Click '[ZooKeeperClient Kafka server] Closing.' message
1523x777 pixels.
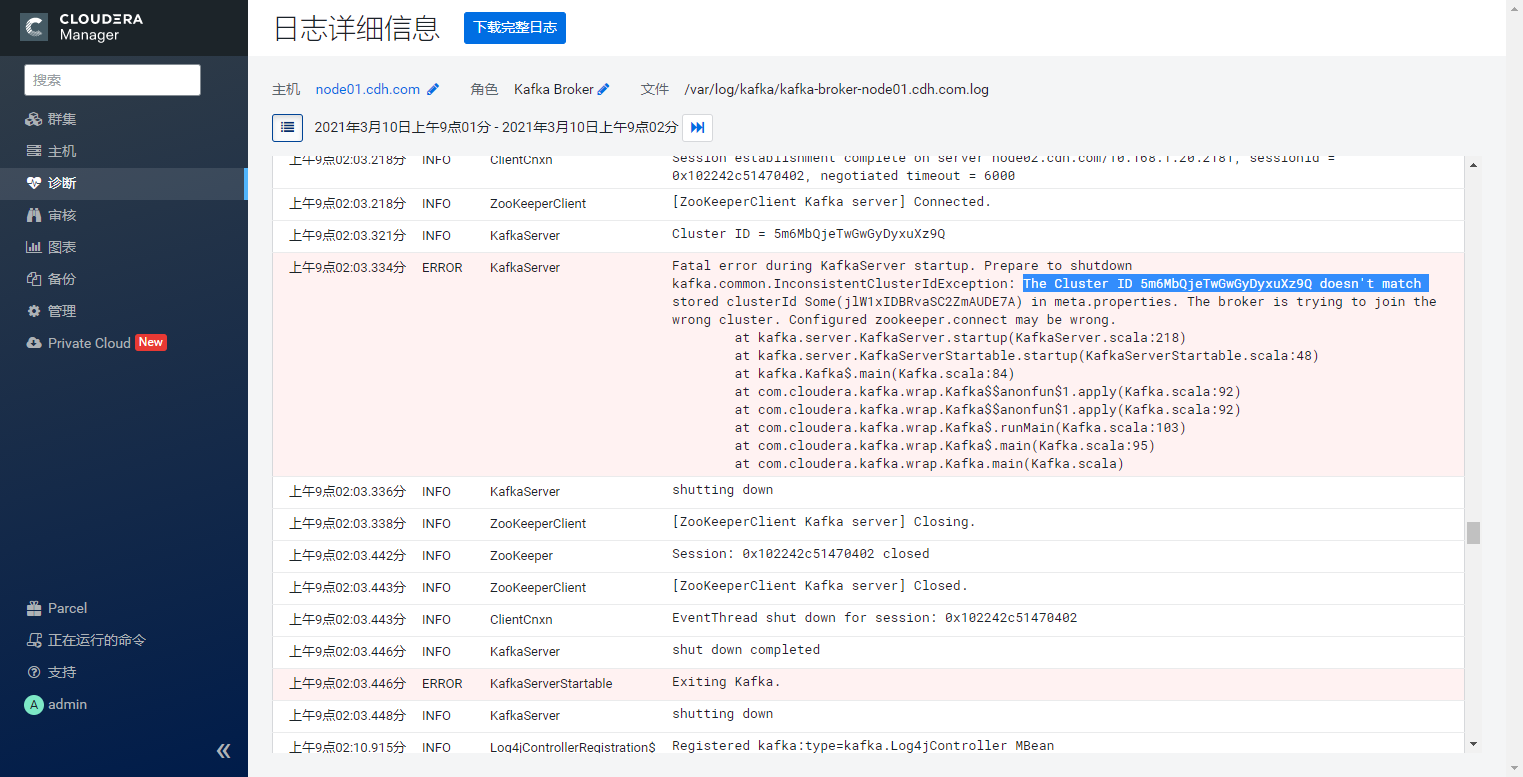823,522
